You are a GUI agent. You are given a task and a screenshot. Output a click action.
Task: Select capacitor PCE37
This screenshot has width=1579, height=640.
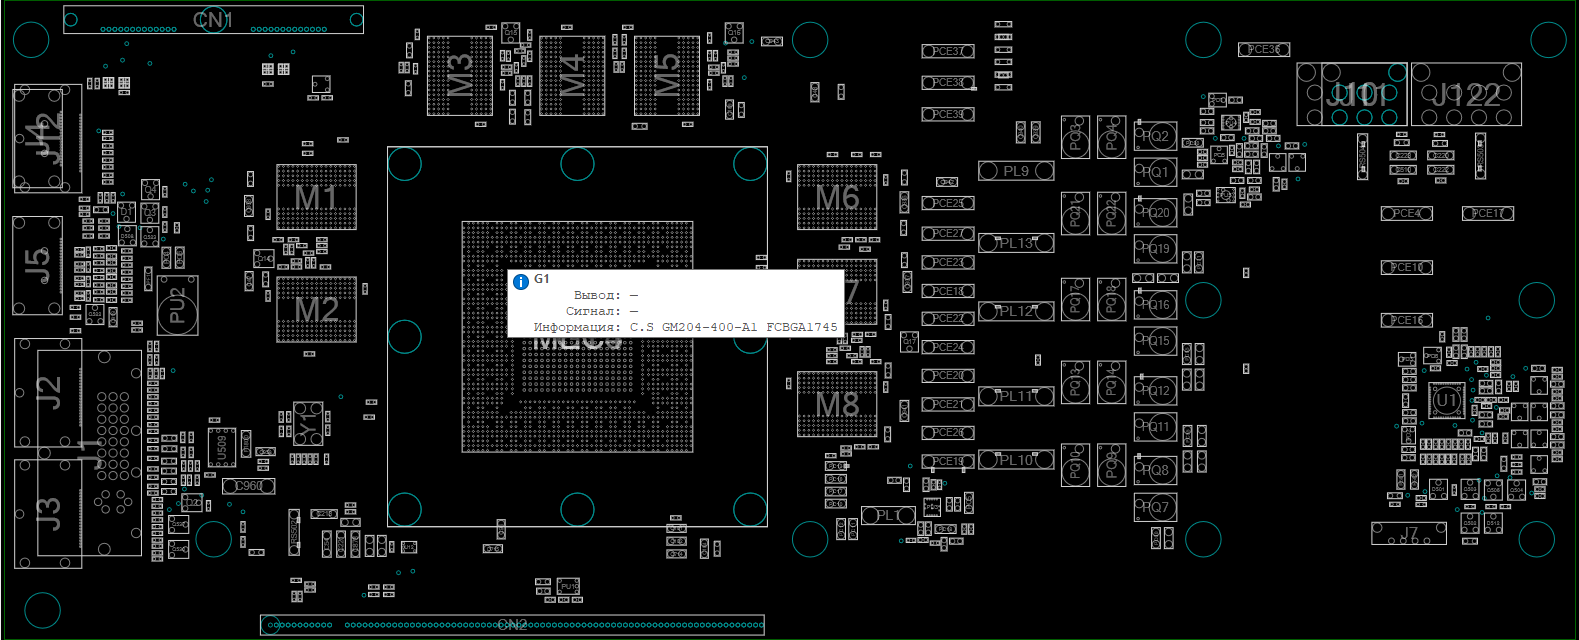coord(947,51)
